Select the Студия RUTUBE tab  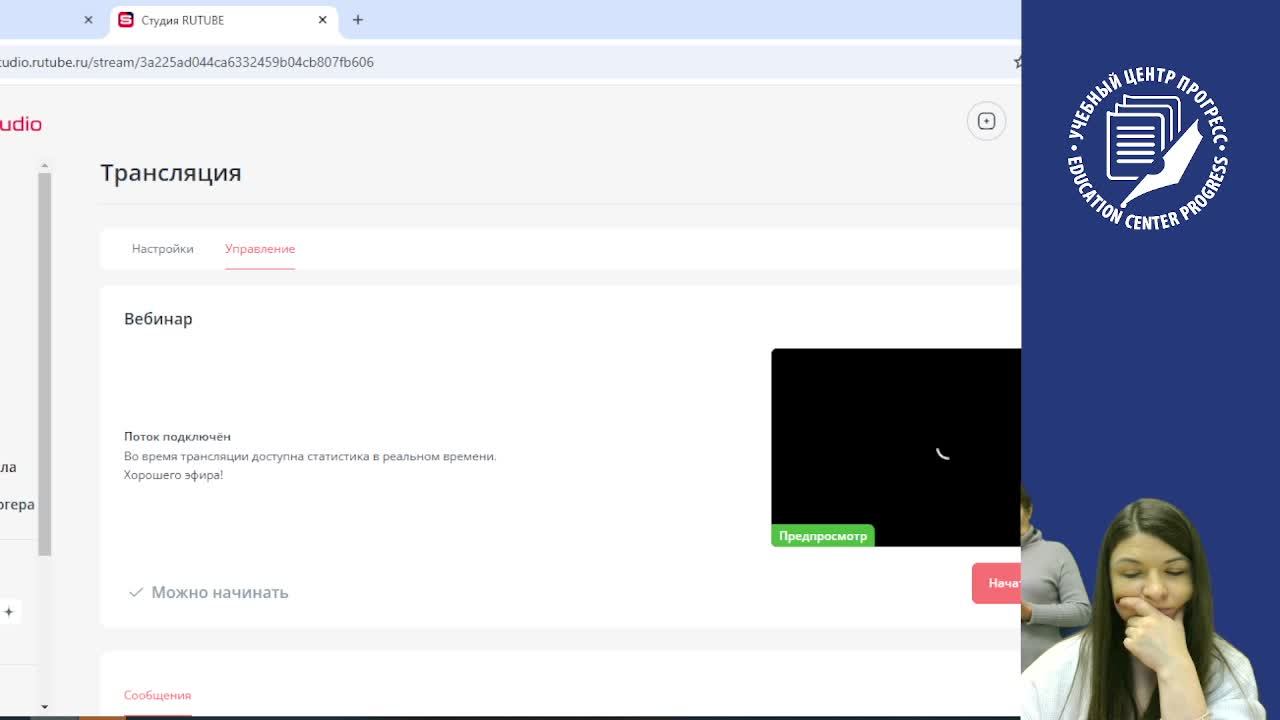(x=224, y=20)
